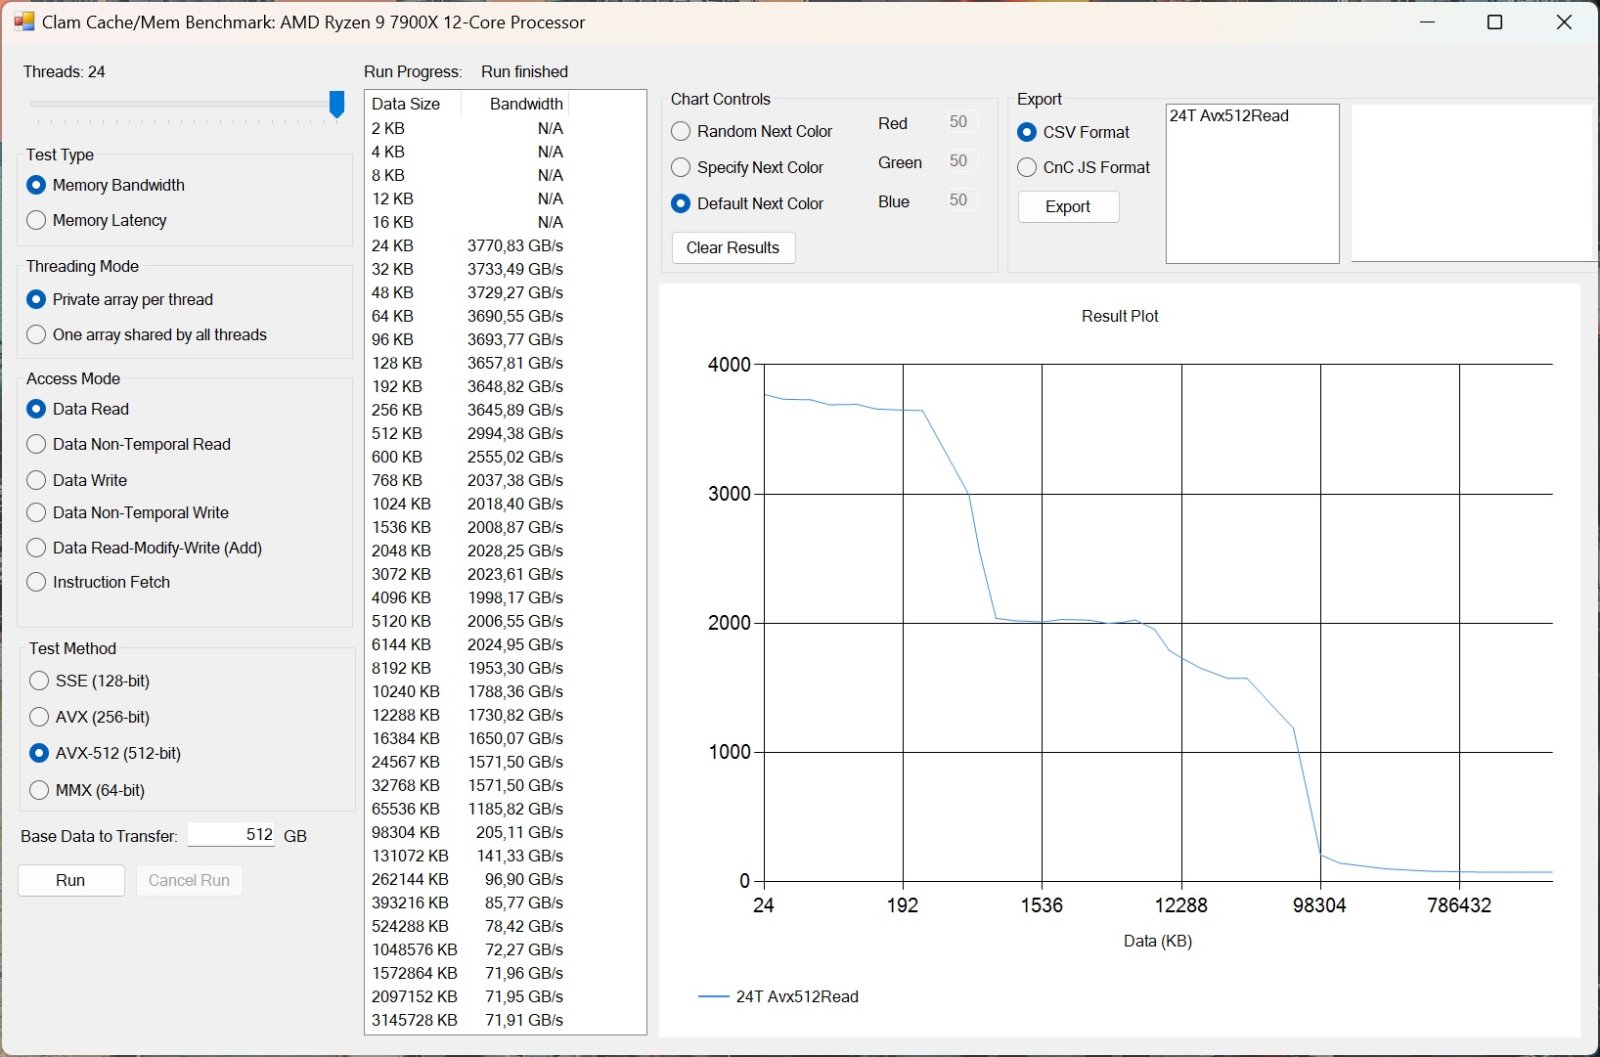Screen dimensions: 1600x1057
Task: Click the Run finished progress status
Action: (524, 72)
